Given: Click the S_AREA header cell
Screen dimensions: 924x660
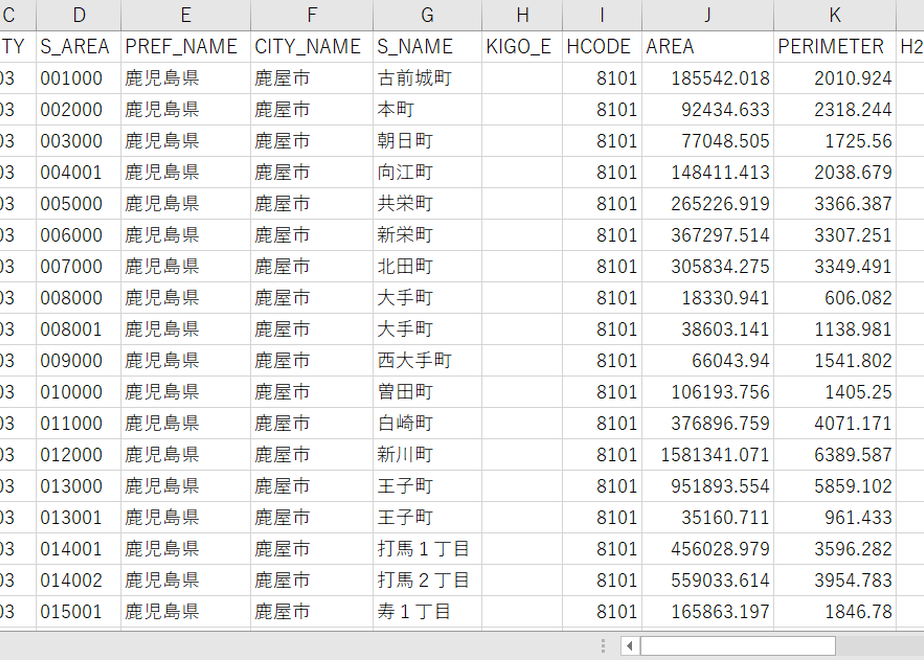Looking at the screenshot, I should pos(78,47).
